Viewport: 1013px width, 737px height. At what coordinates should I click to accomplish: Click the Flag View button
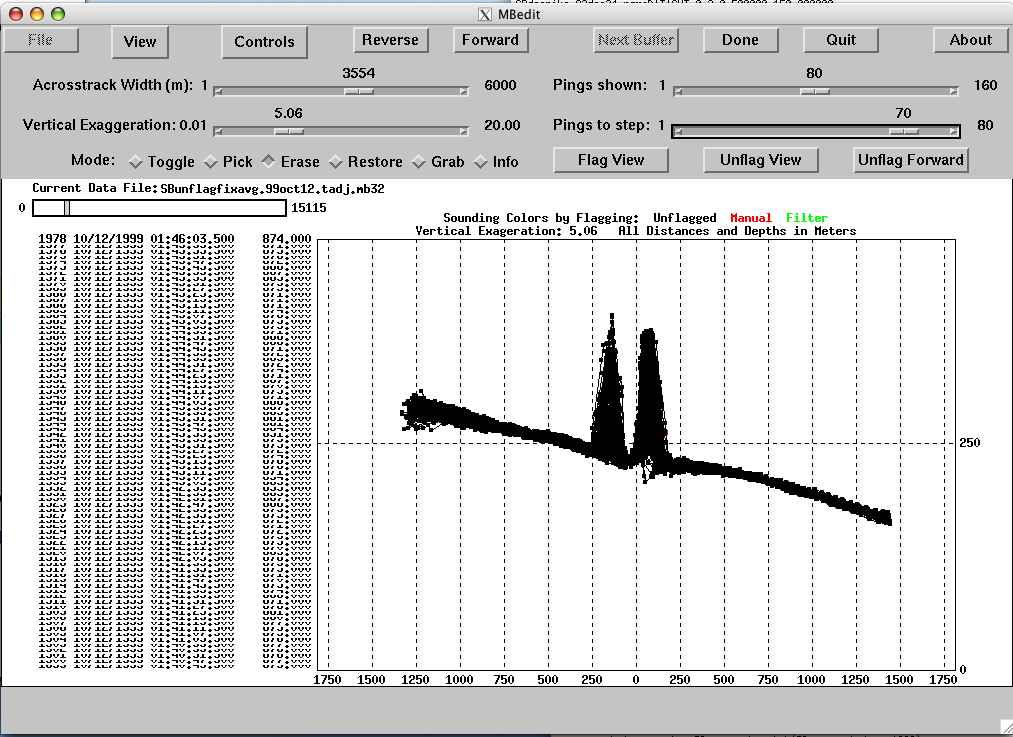pos(611,160)
